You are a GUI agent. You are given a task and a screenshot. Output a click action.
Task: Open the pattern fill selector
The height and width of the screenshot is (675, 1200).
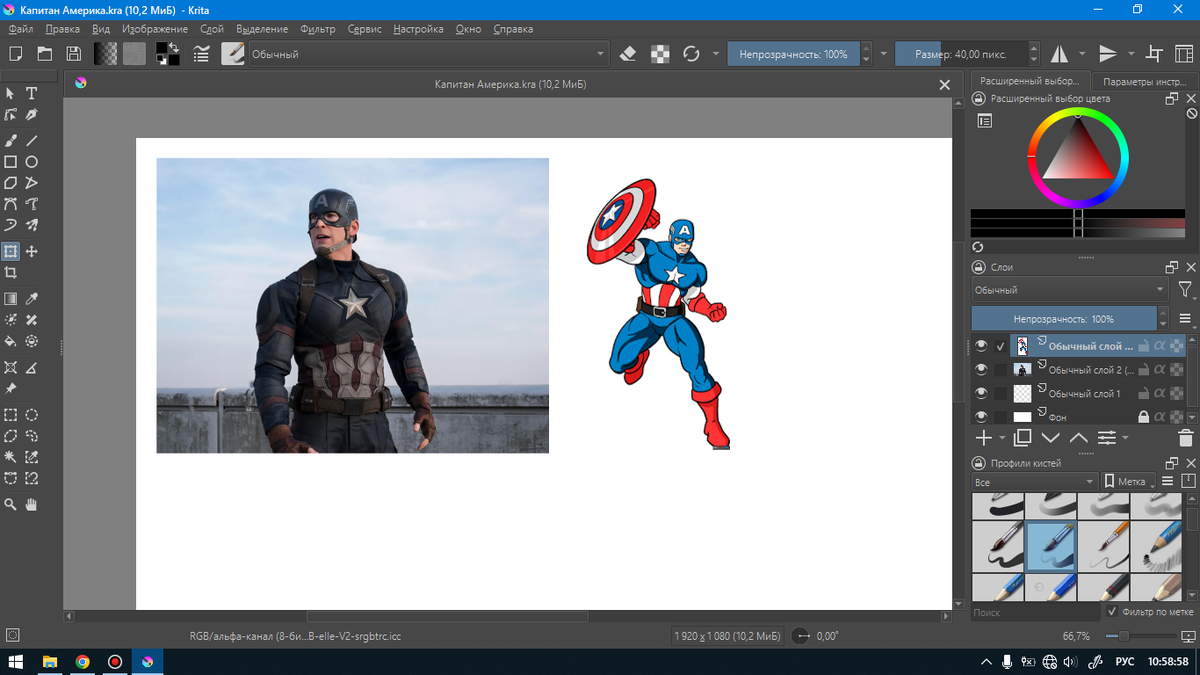[134, 54]
